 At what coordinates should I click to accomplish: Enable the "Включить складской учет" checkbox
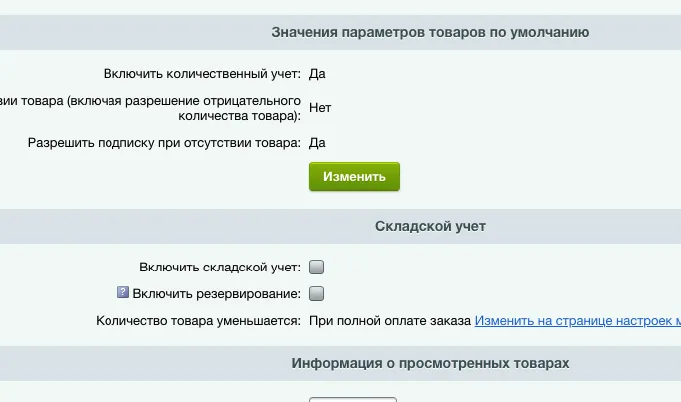[317, 267]
